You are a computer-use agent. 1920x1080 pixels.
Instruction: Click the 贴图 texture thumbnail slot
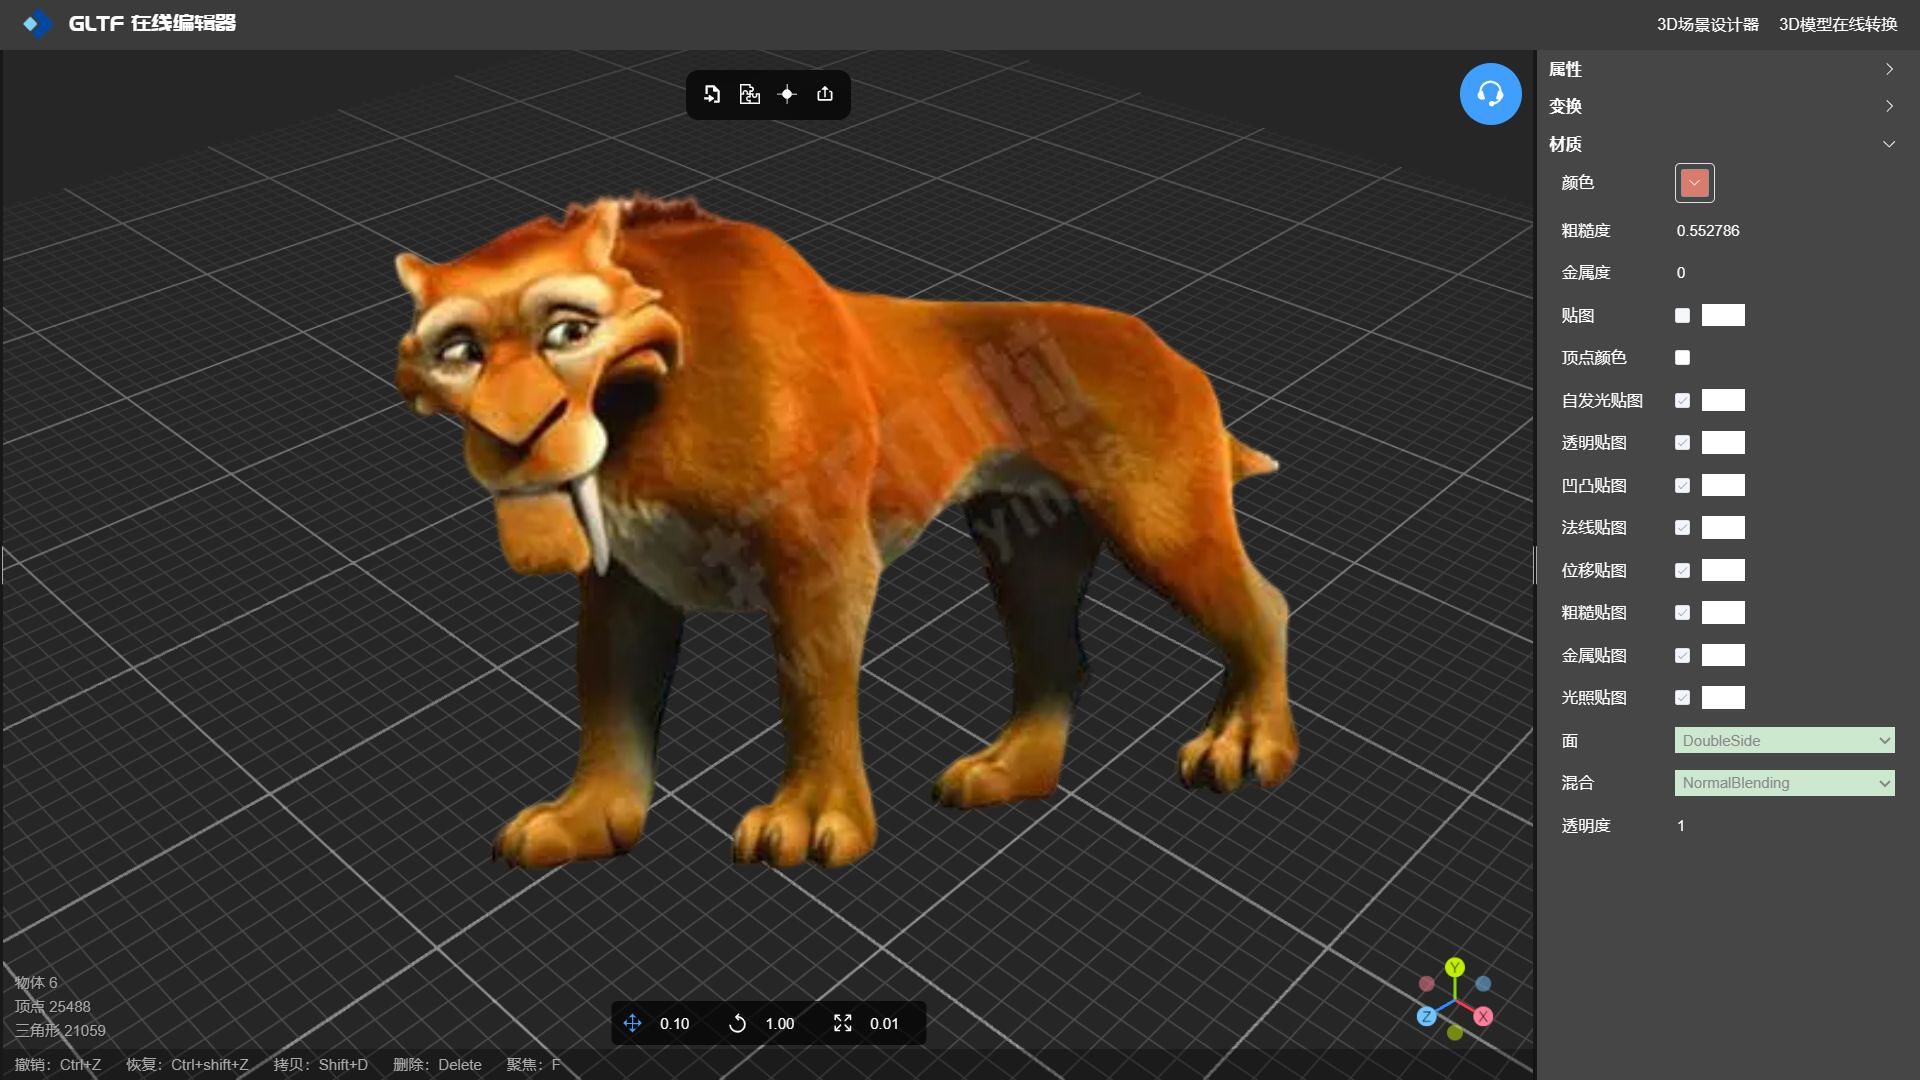click(x=1723, y=315)
